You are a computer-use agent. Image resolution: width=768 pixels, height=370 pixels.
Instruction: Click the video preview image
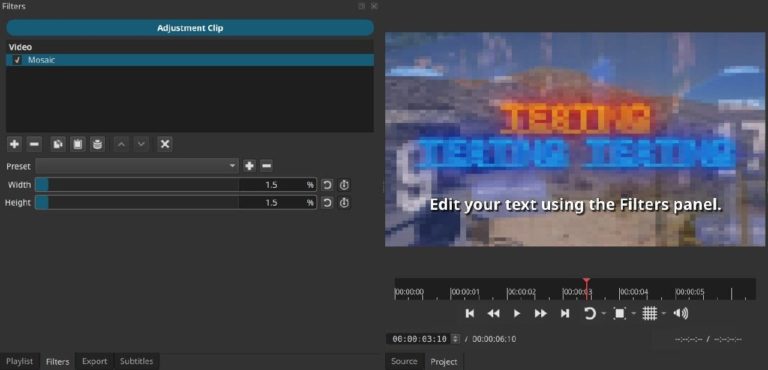click(575, 139)
